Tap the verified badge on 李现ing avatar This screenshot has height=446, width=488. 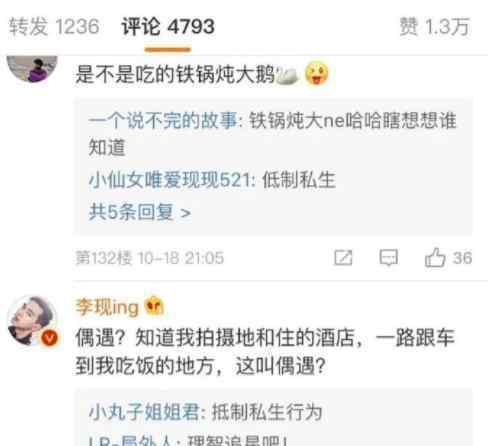pyautogui.click(x=49, y=338)
